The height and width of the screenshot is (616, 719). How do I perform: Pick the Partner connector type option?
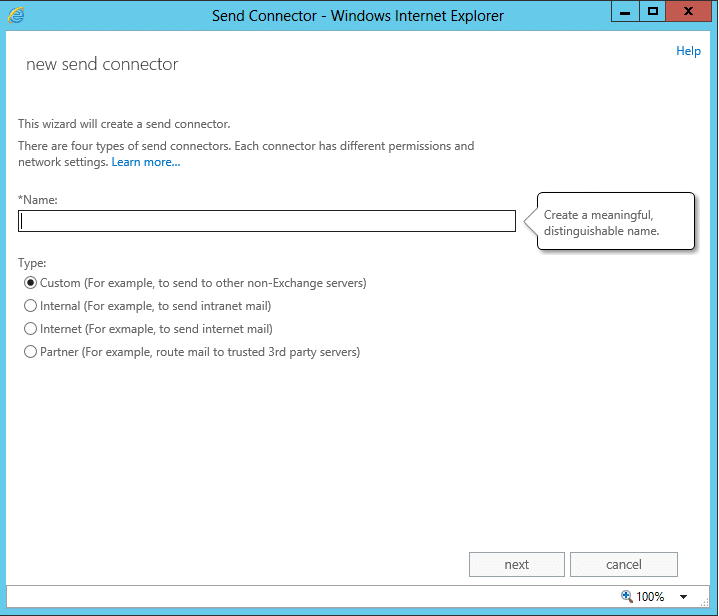coord(30,352)
